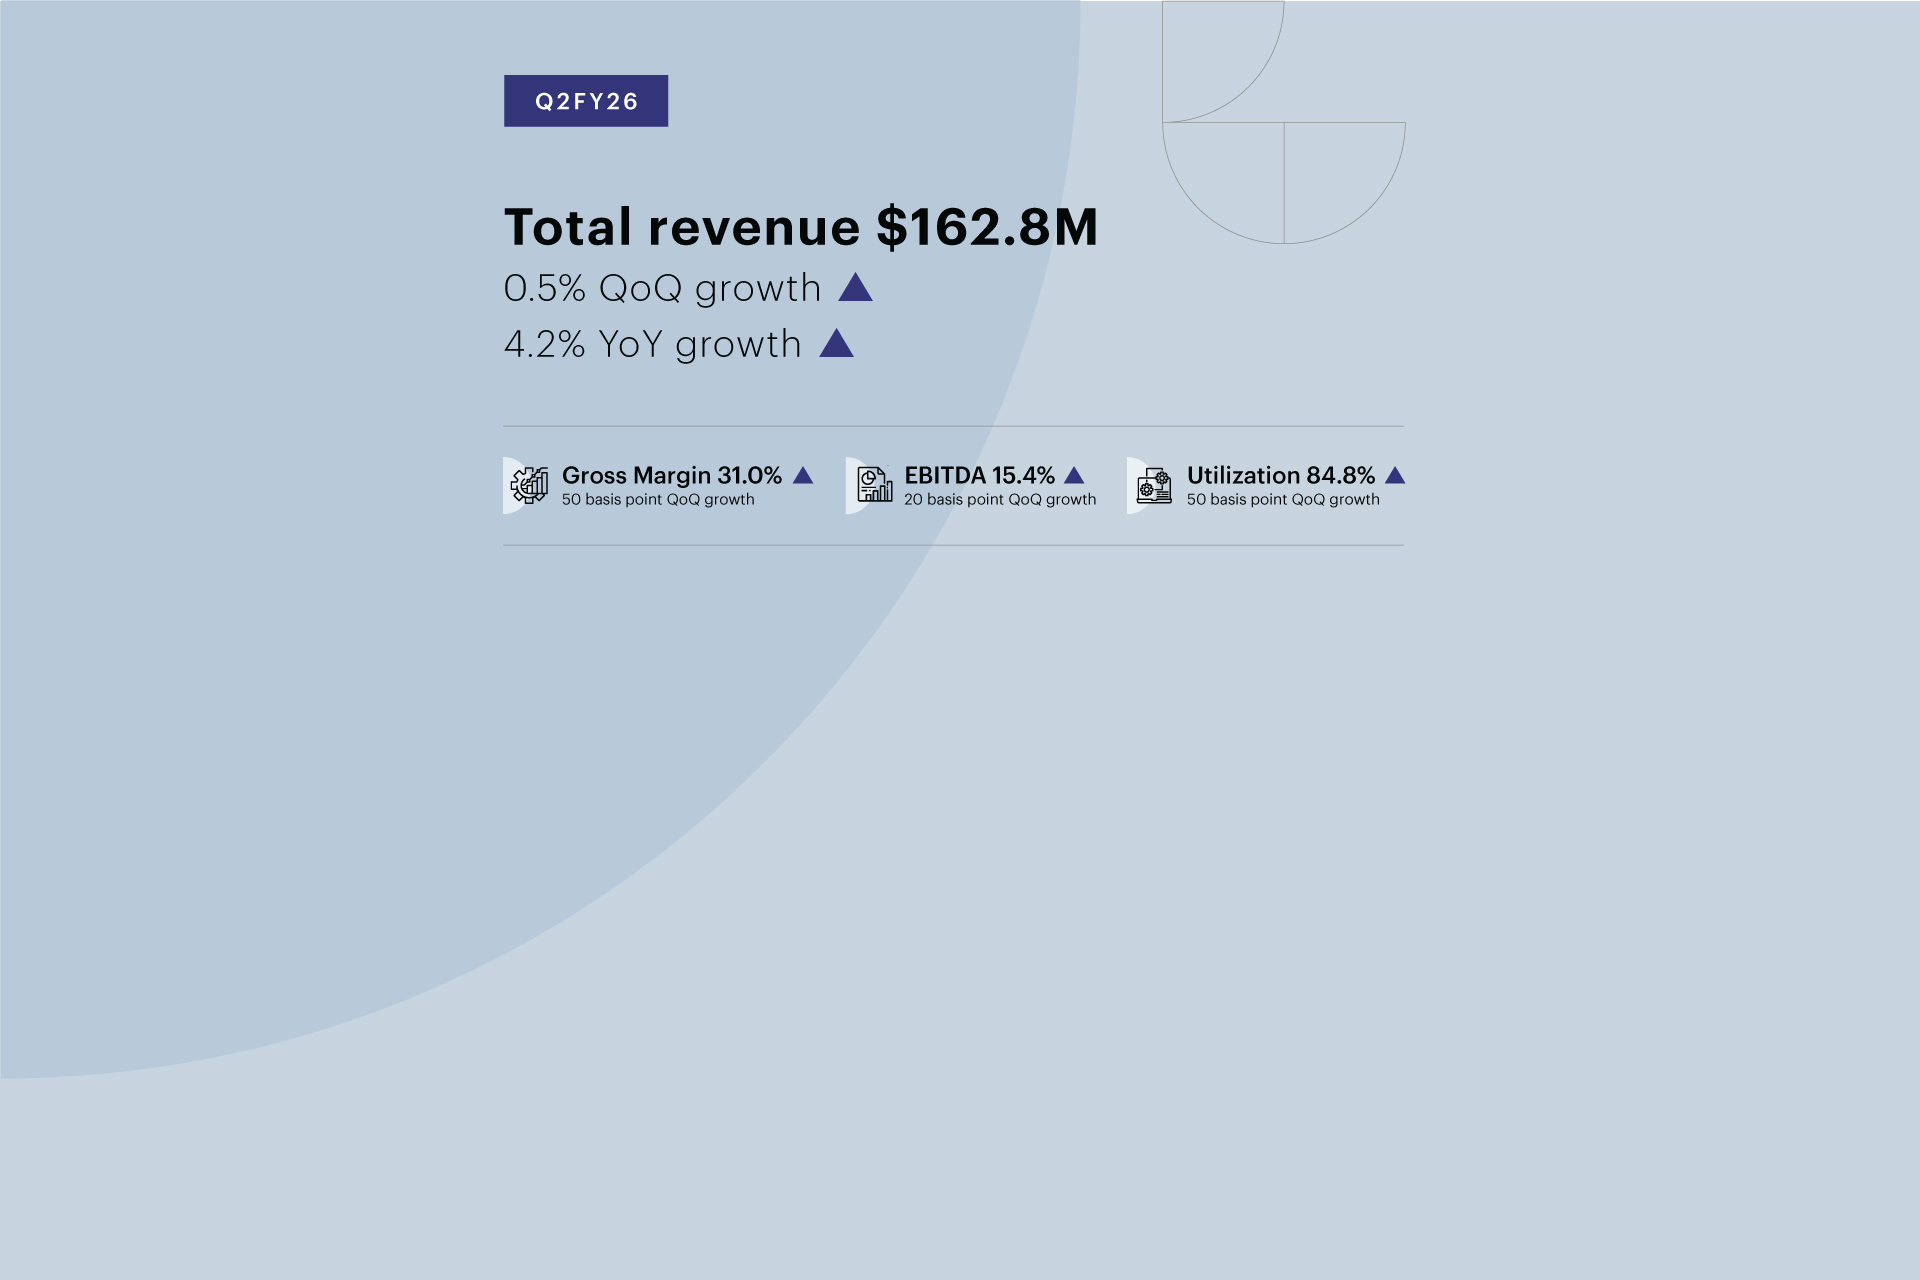Image resolution: width=1920 pixels, height=1280 pixels.
Task: Click the 50 basis point text under Gross Margin
Action: [657, 499]
